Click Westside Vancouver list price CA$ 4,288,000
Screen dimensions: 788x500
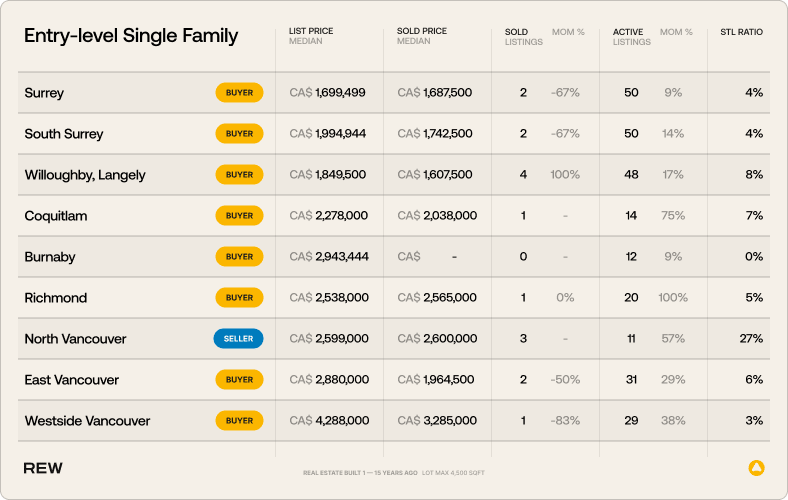click(329, 421)
